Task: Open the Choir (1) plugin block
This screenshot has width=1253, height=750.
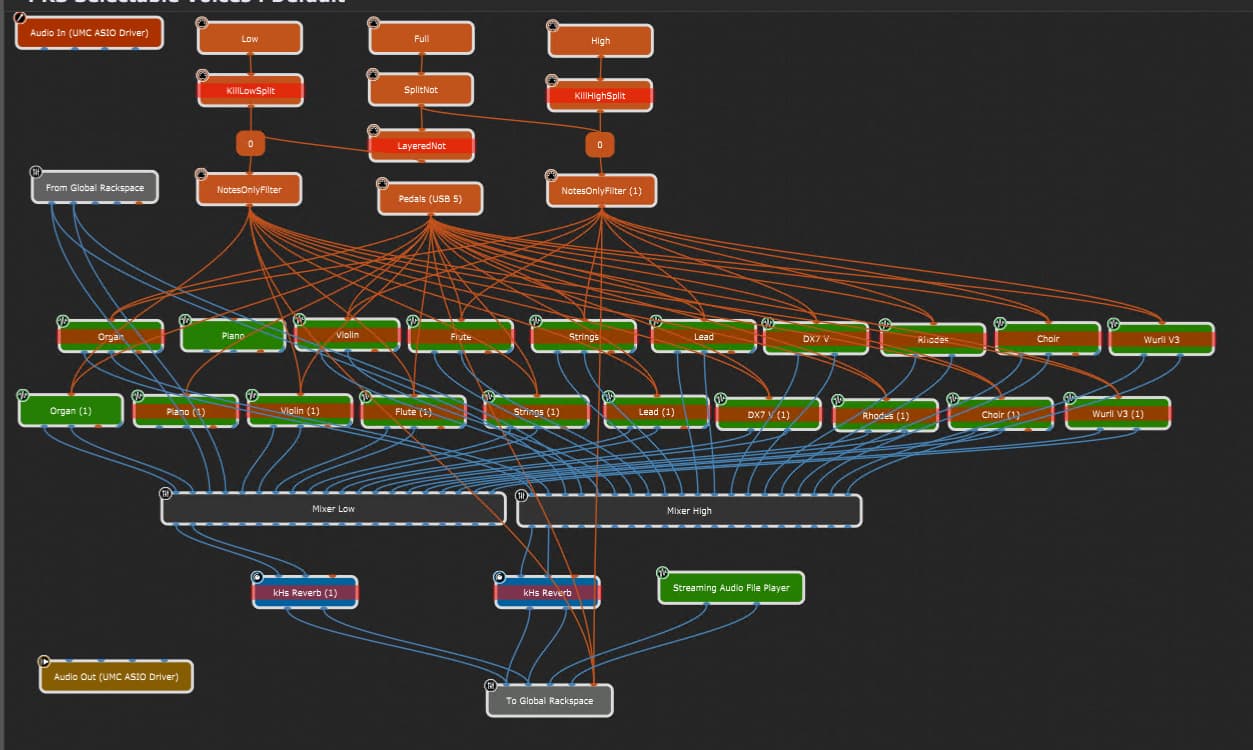Action: coord(1000,414)
